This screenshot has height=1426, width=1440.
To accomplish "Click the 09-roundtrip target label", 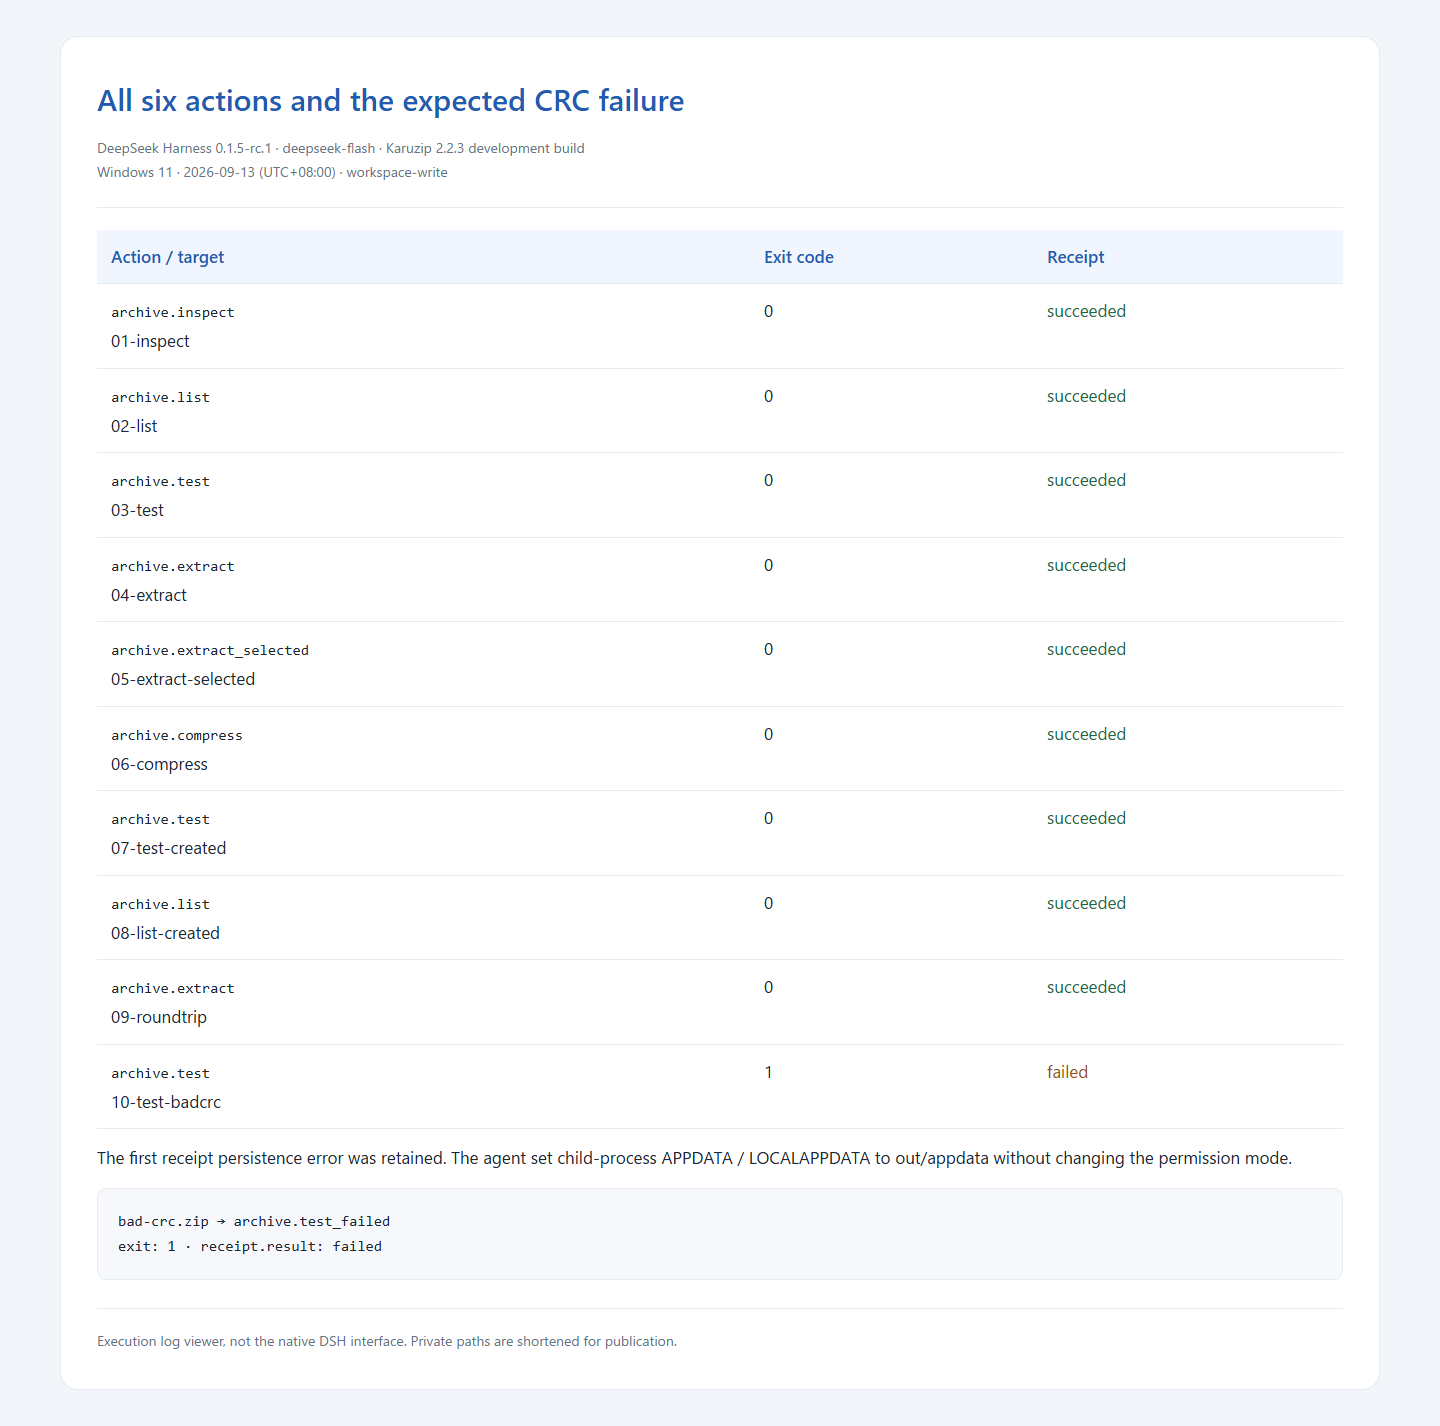I will (x=159, y=1017).
